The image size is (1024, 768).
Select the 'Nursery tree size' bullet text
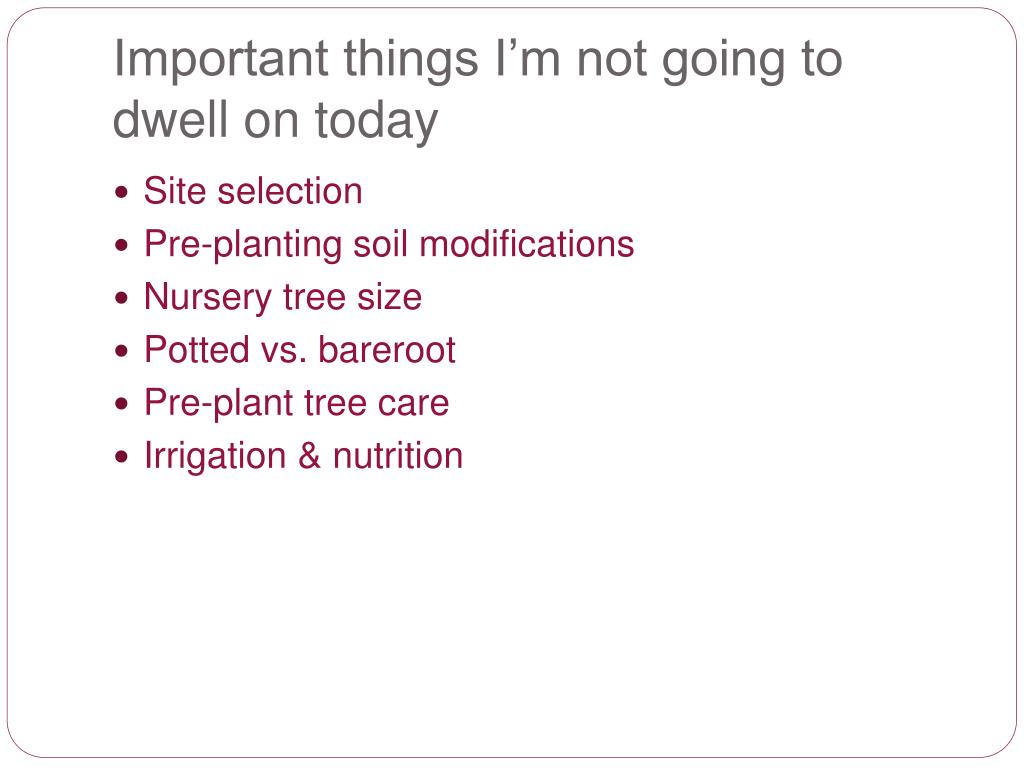[x=283, y=298]
